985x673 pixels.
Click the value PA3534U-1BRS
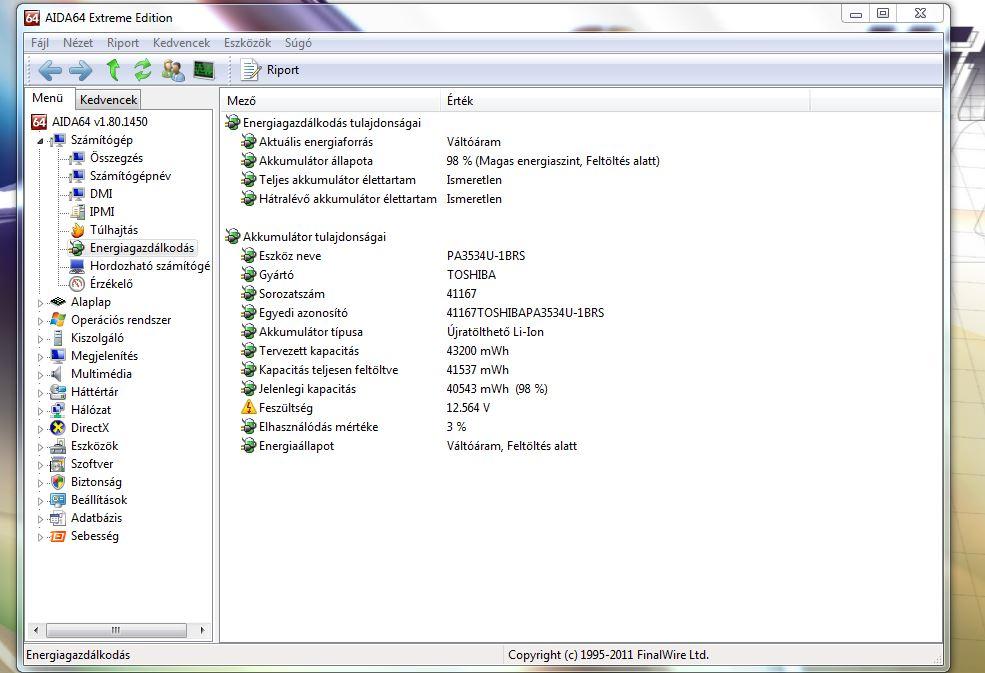(486, 256)
